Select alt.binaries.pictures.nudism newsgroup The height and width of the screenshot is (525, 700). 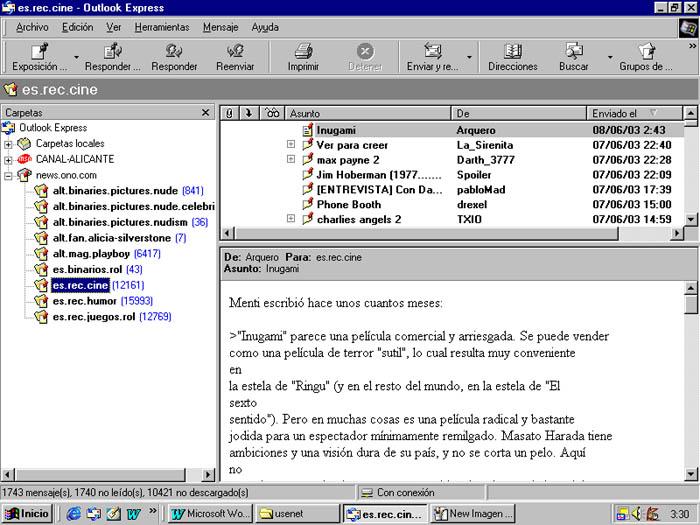(121, 222)
